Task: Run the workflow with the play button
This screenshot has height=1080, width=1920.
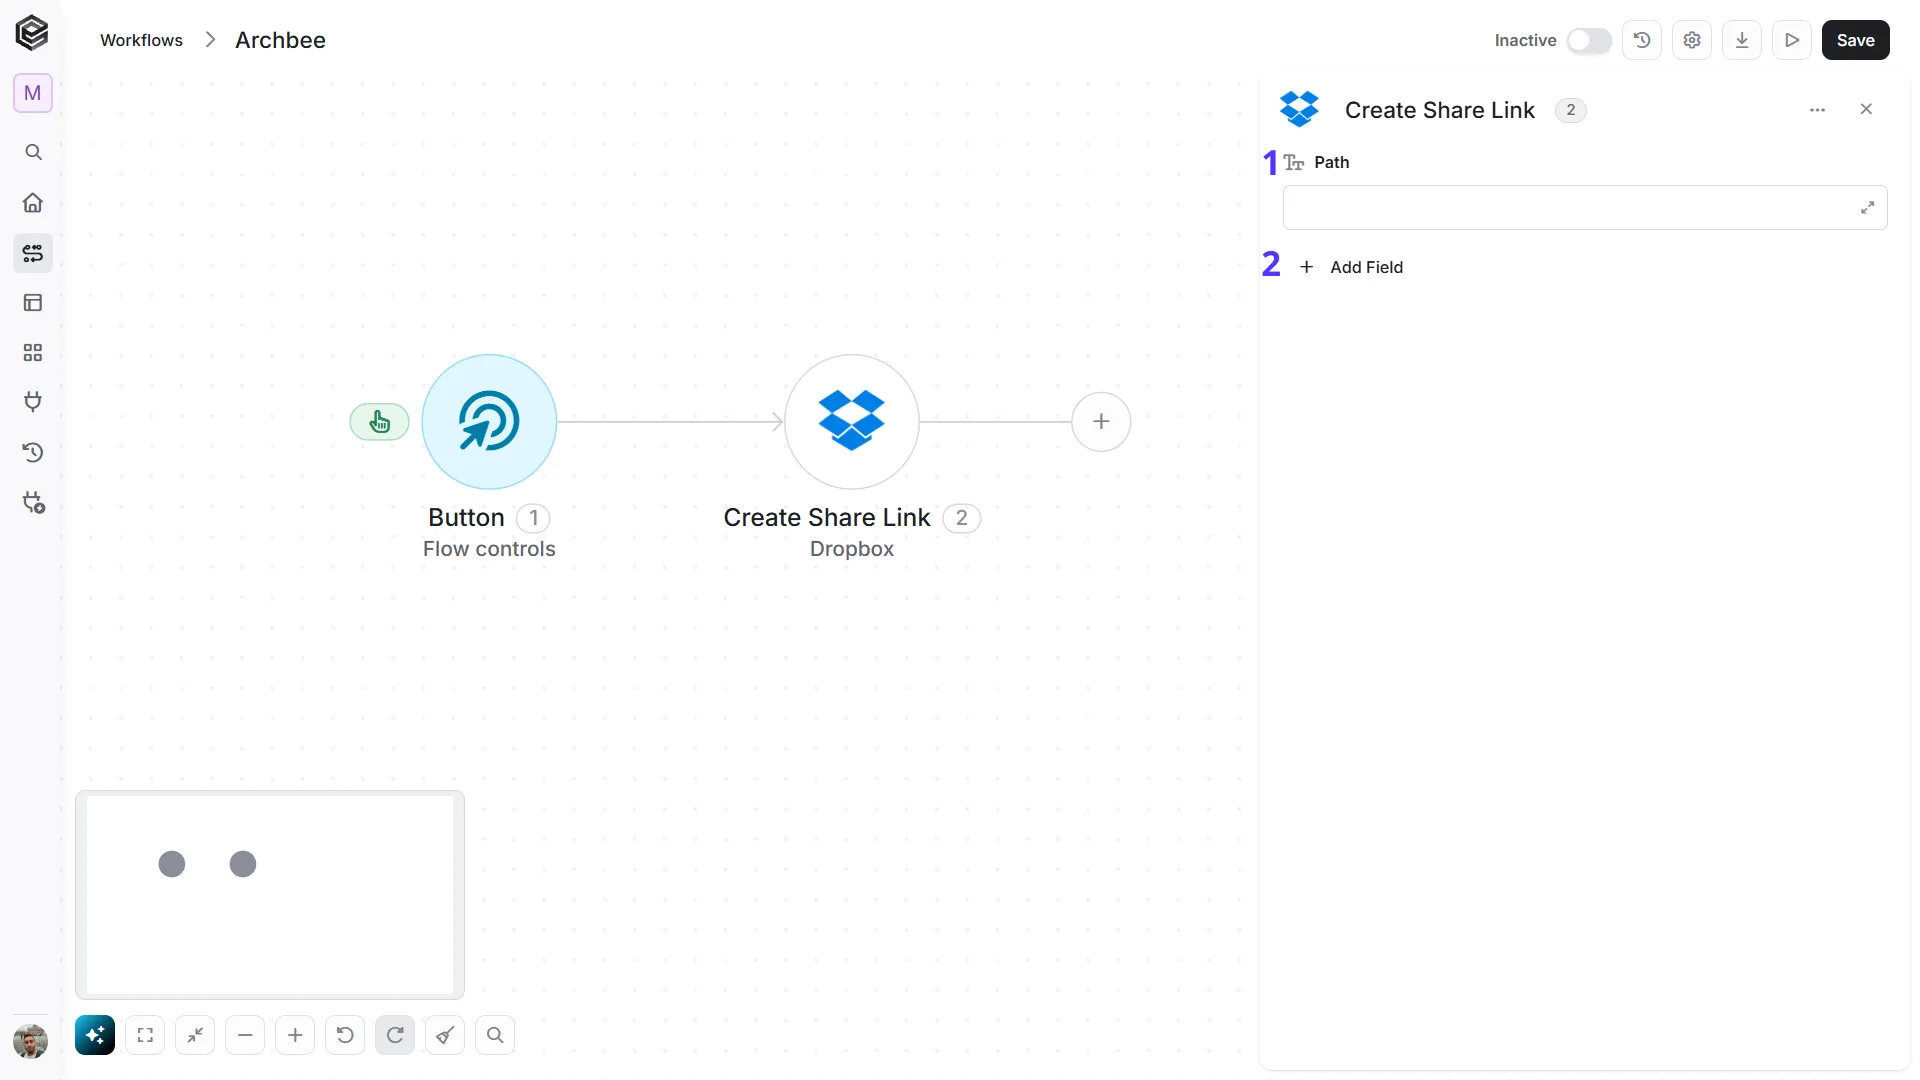Action: coord(1792,40)
